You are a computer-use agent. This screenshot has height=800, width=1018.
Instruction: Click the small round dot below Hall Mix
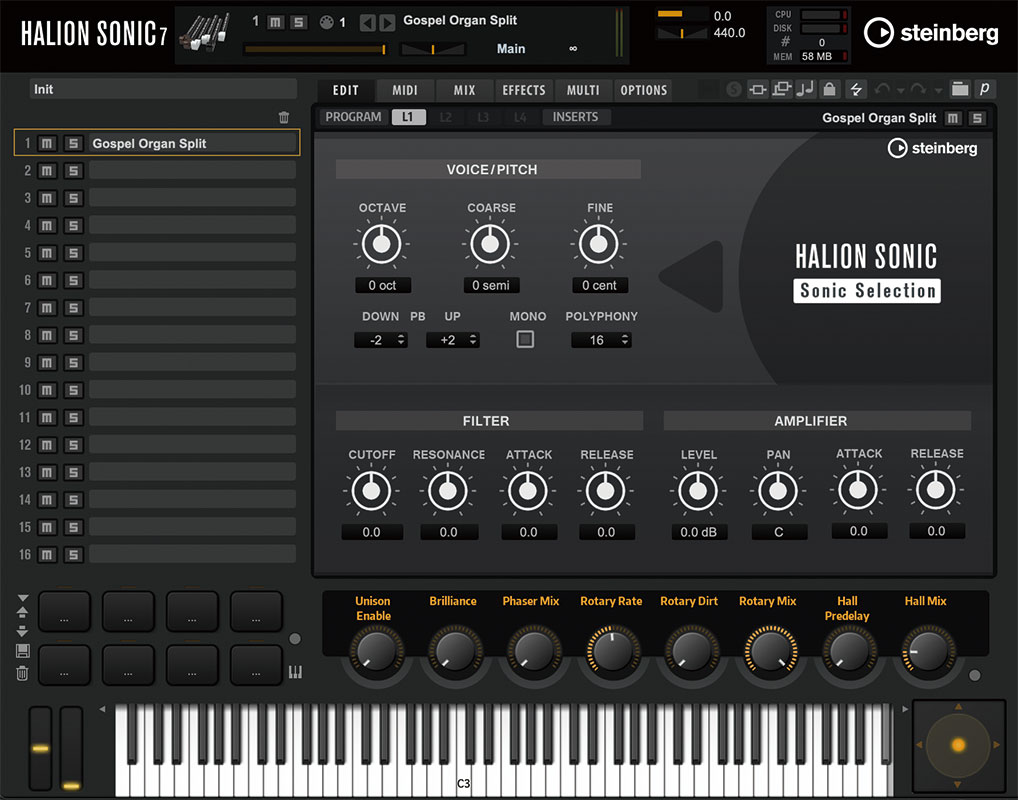pyautogui.click(x=975, y=675)
